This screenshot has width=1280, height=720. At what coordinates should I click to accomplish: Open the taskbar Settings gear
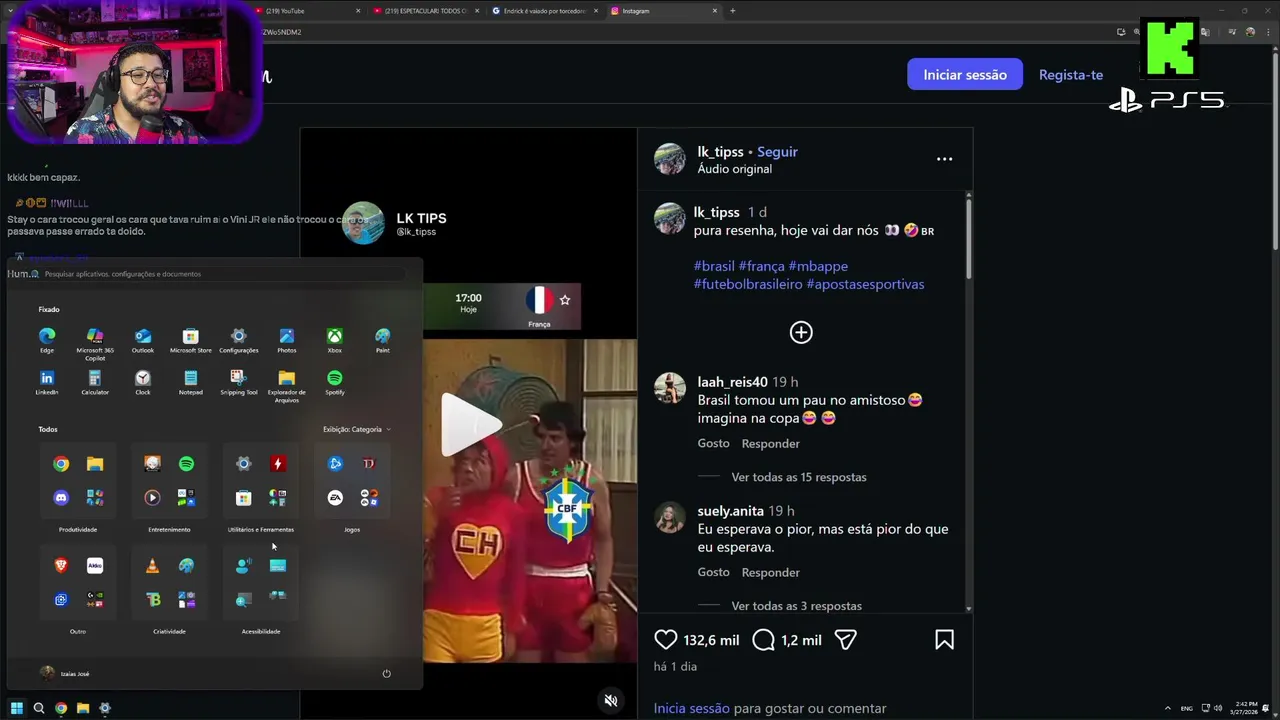tap(105, 708)
